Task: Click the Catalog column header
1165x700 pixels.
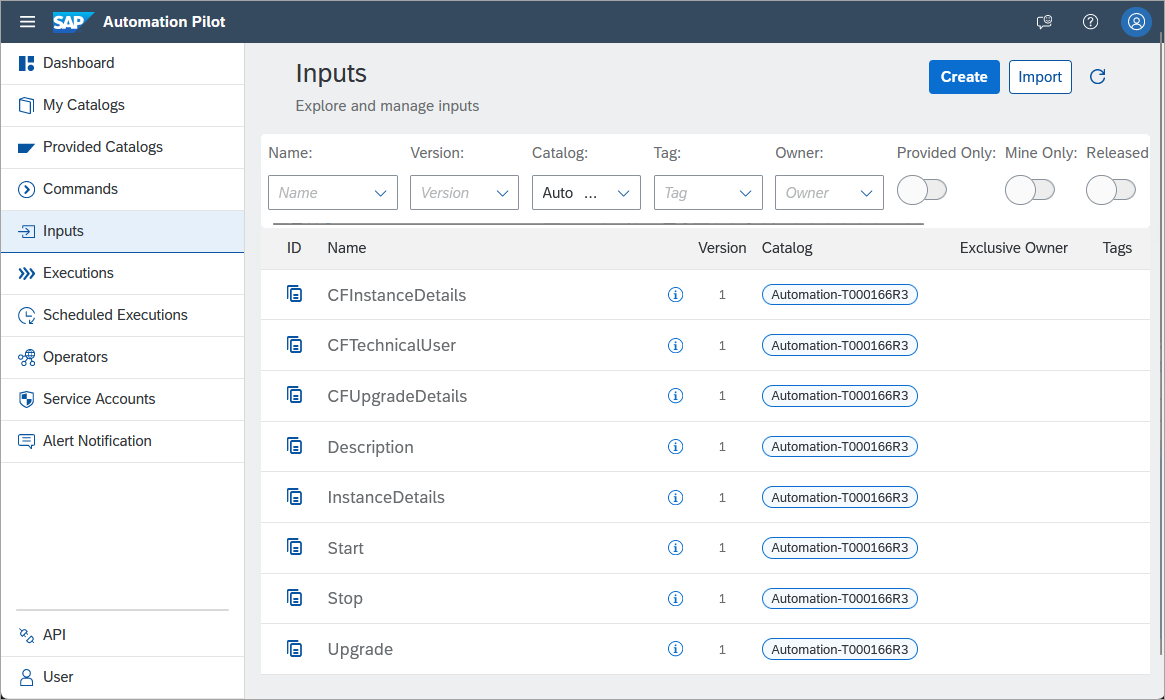Action: point(787,248)
